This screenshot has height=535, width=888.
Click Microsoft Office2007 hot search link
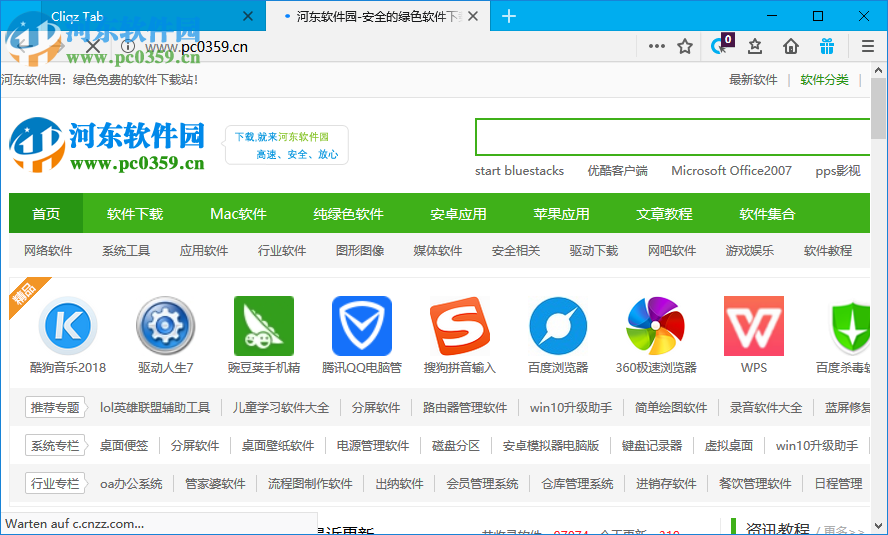point(731,170)
